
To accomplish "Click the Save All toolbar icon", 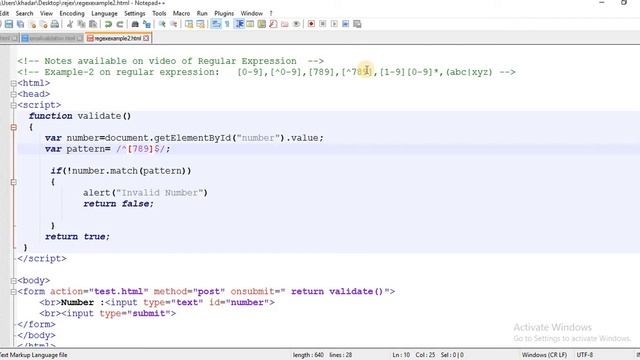I will click(20, 24).
